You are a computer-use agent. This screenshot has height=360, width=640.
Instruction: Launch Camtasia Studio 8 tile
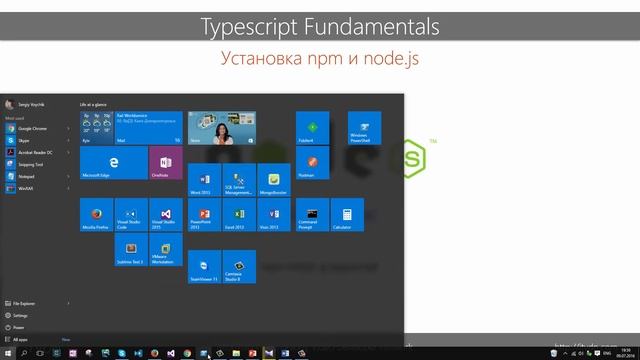click(239, 267)
